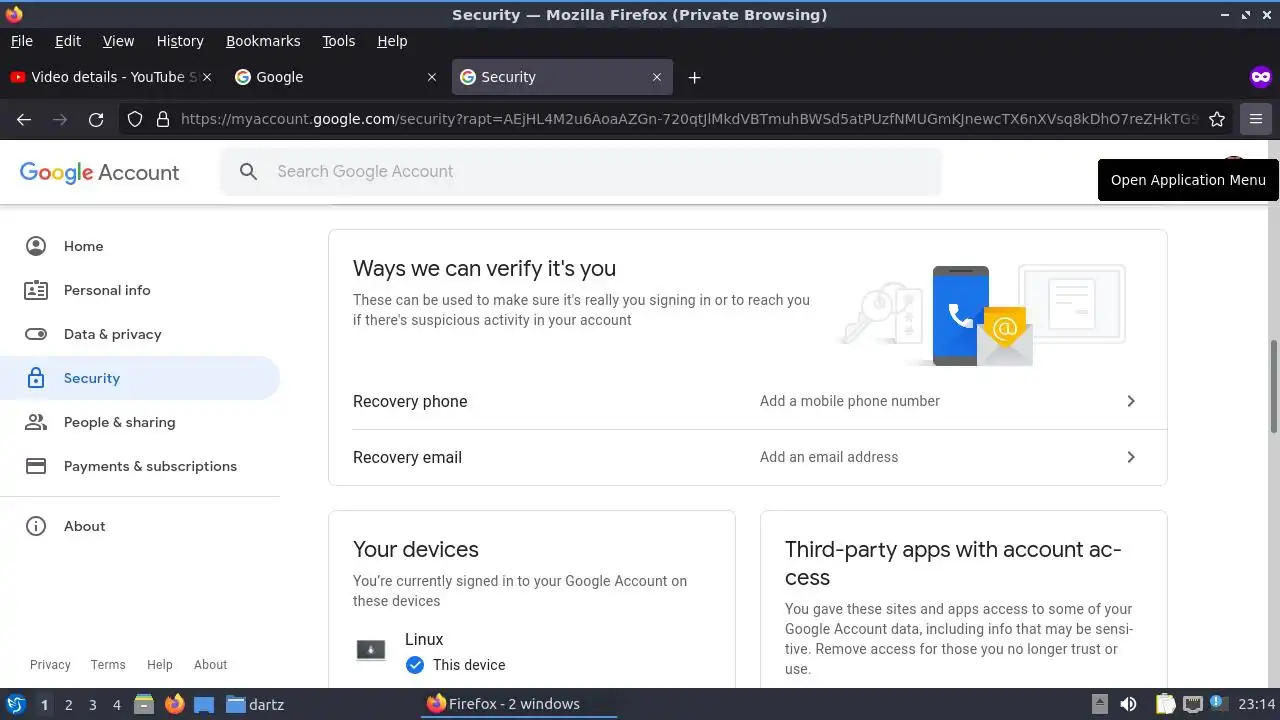Open Home in the sidebar

click(140, 246)
